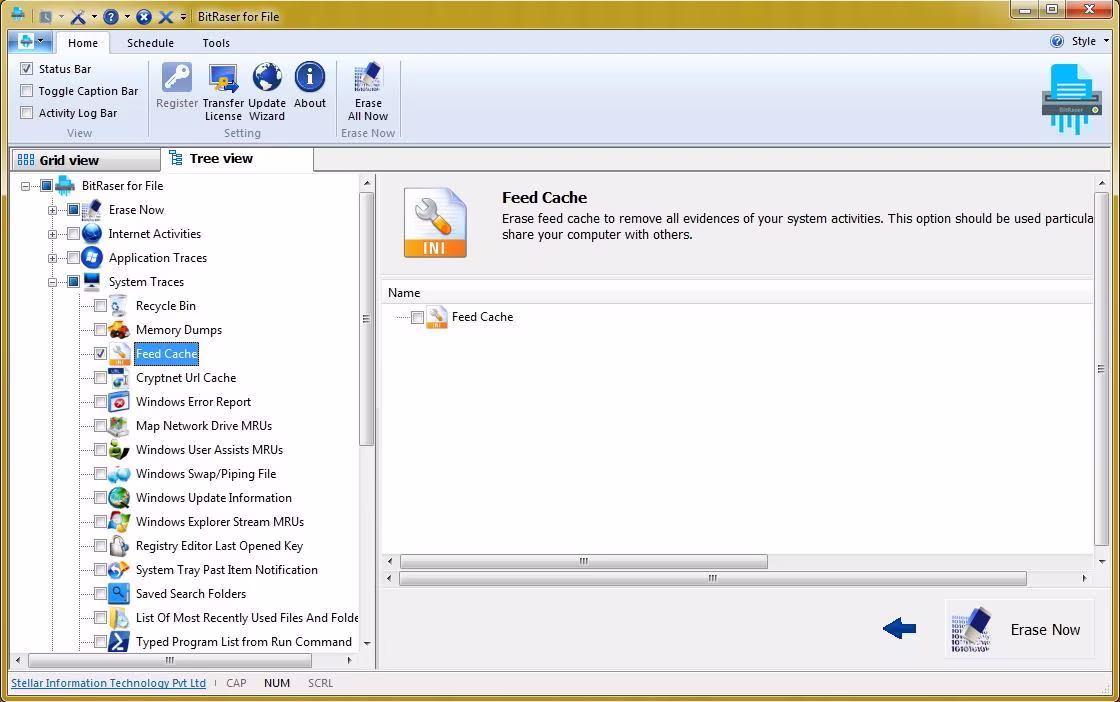Click the Internet Activities globe icon
This screenshot has width=1120, height=702.
(x=91, y=234)
